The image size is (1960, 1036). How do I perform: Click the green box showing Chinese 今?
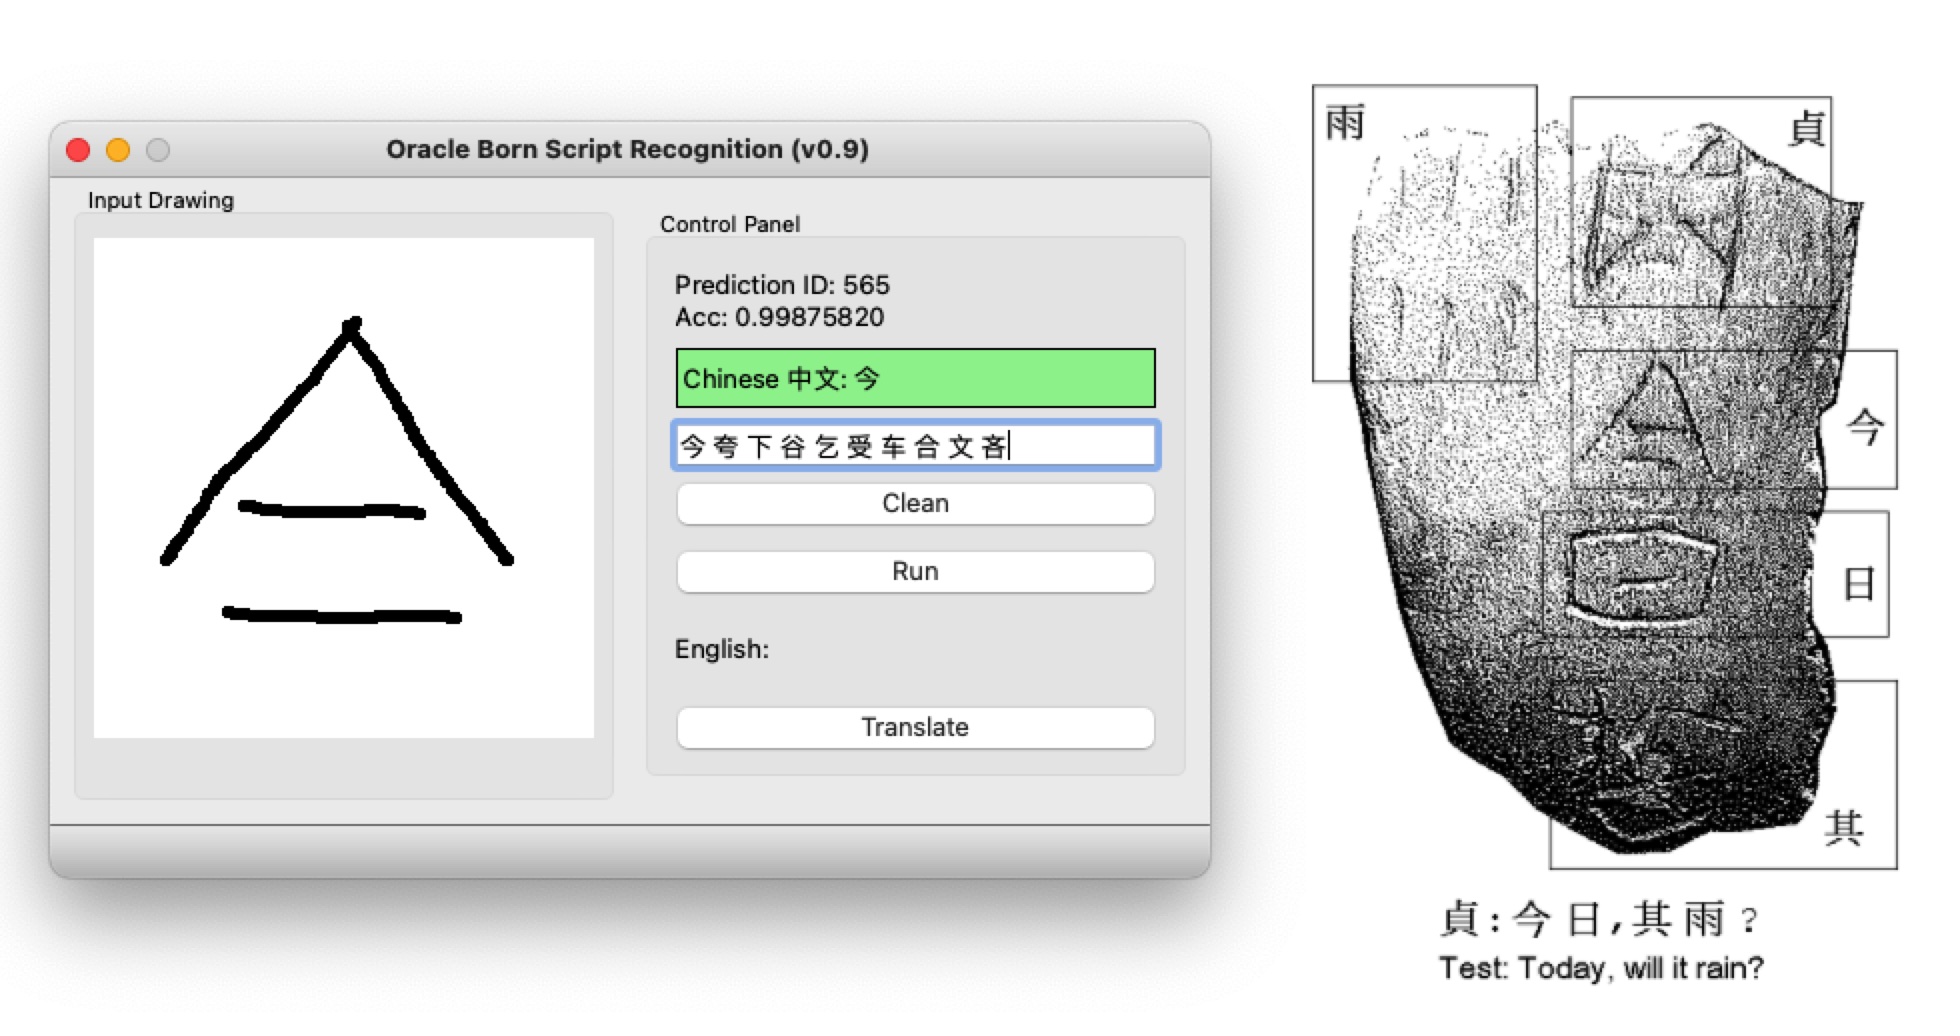click(914, 378)
